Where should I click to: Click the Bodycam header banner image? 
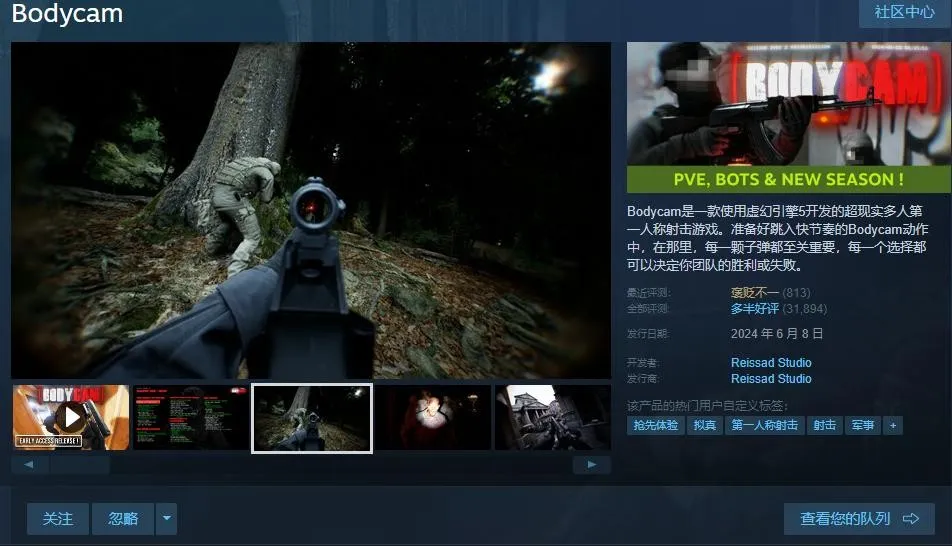[789, 117]
